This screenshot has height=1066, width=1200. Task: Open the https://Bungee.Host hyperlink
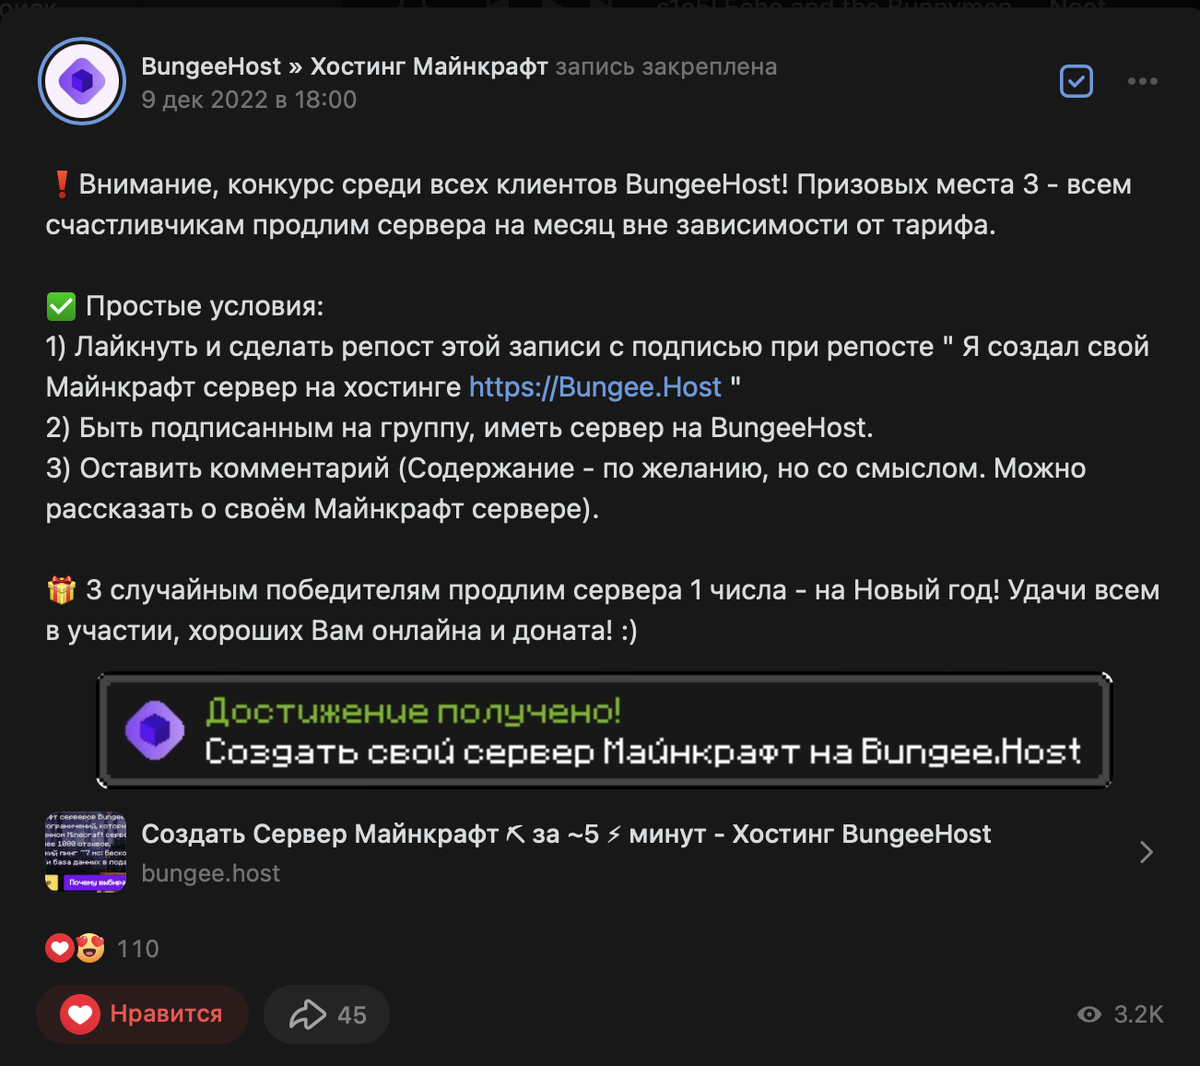coord(595,386)
